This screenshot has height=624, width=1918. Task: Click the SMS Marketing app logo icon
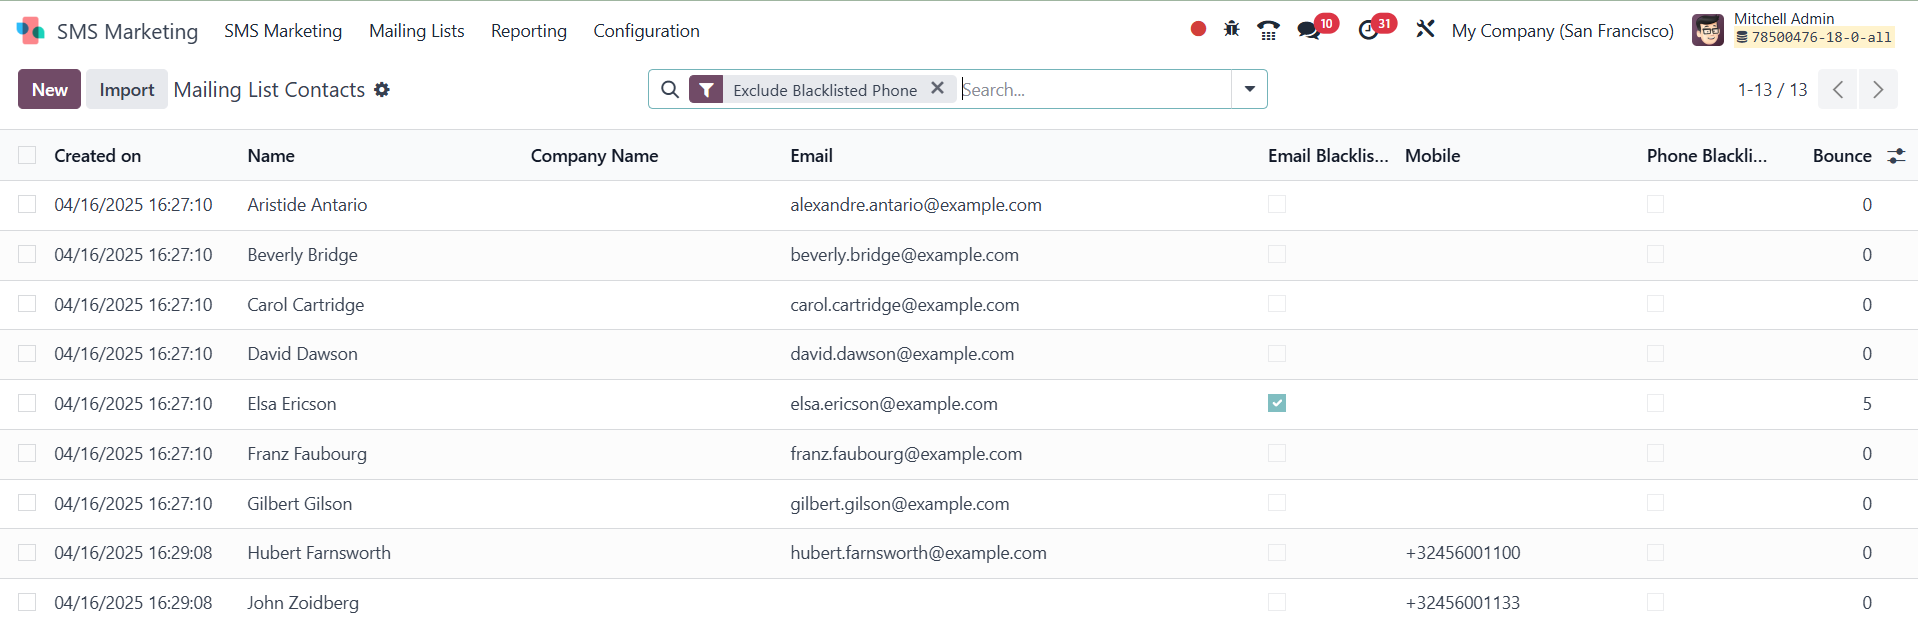(x=30, y=31)
